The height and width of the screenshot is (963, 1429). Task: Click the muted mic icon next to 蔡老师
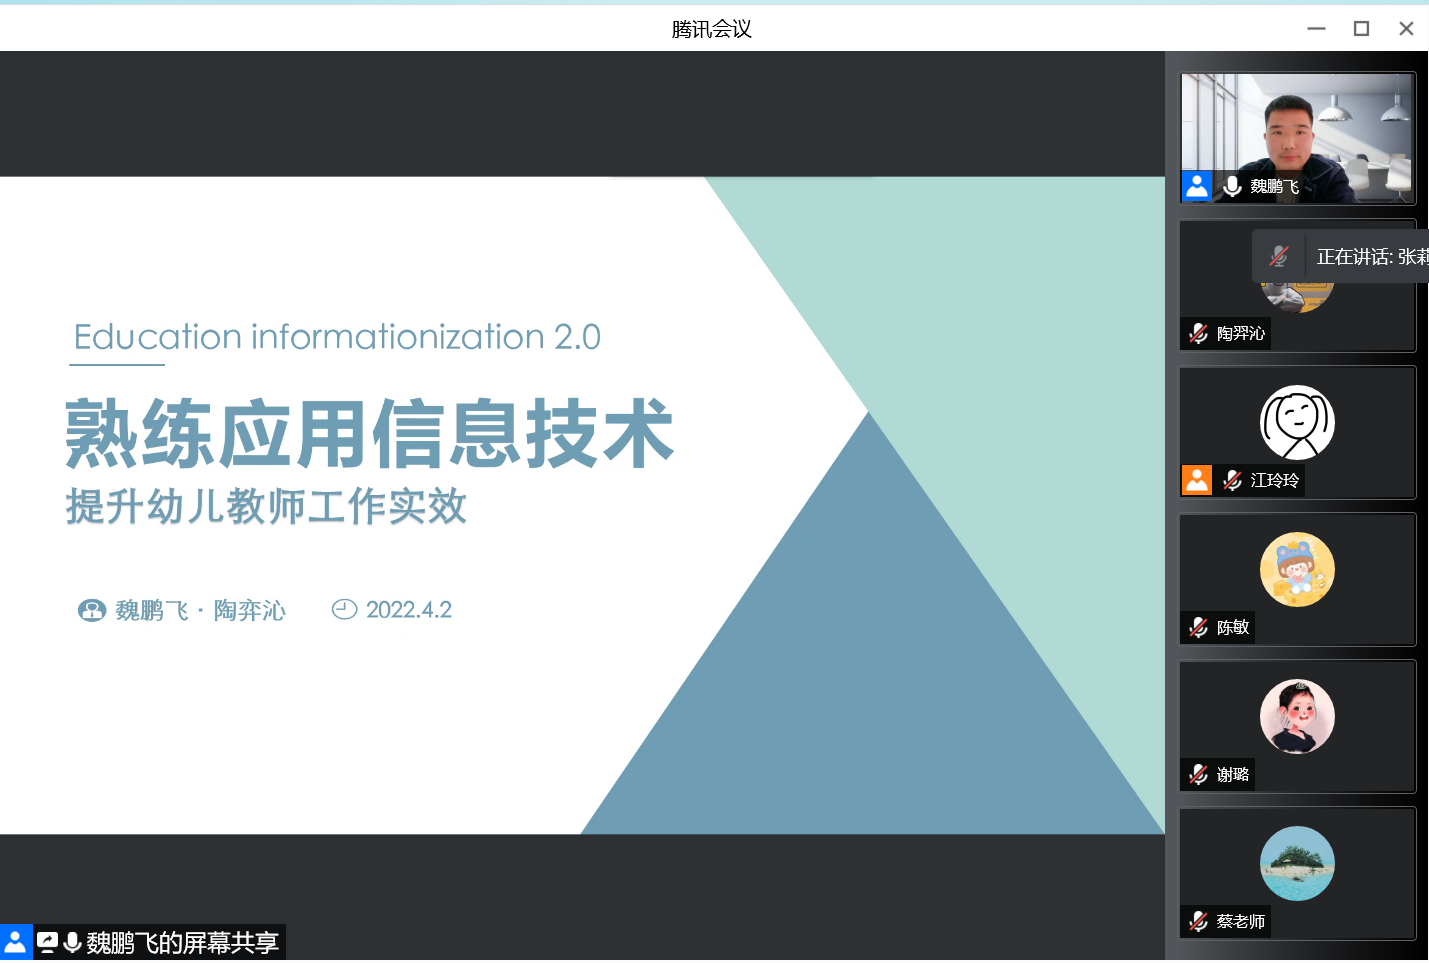coord(1198,921)
